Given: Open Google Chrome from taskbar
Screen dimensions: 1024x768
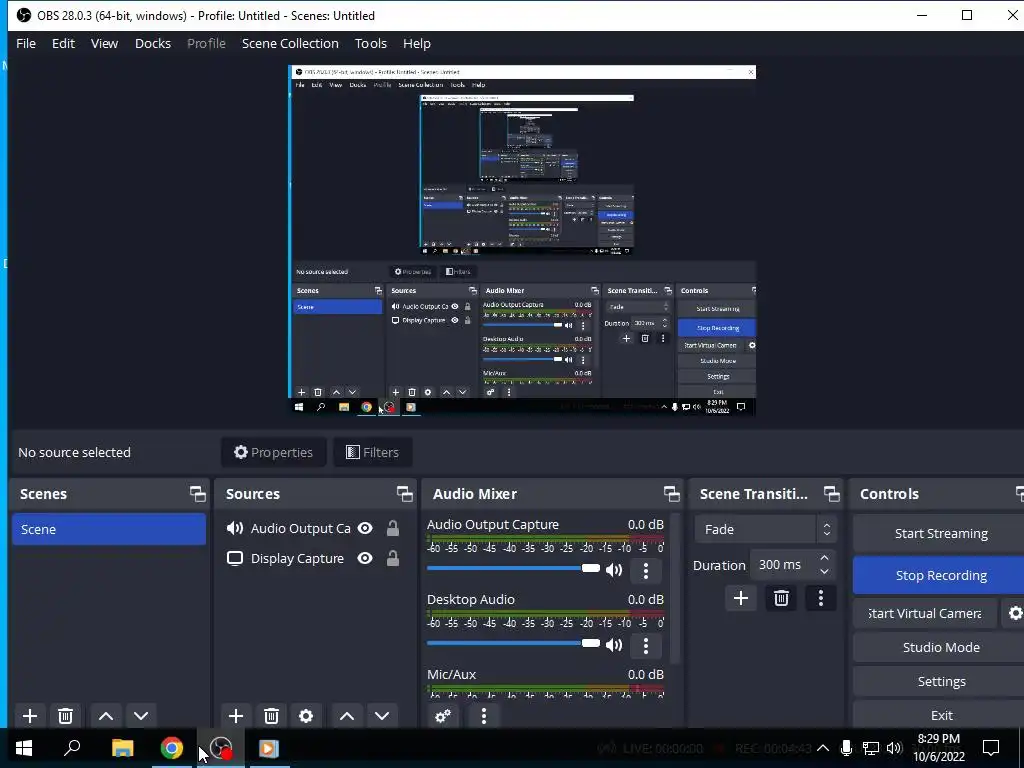Looking at the screenshot, I should (172, 748).
